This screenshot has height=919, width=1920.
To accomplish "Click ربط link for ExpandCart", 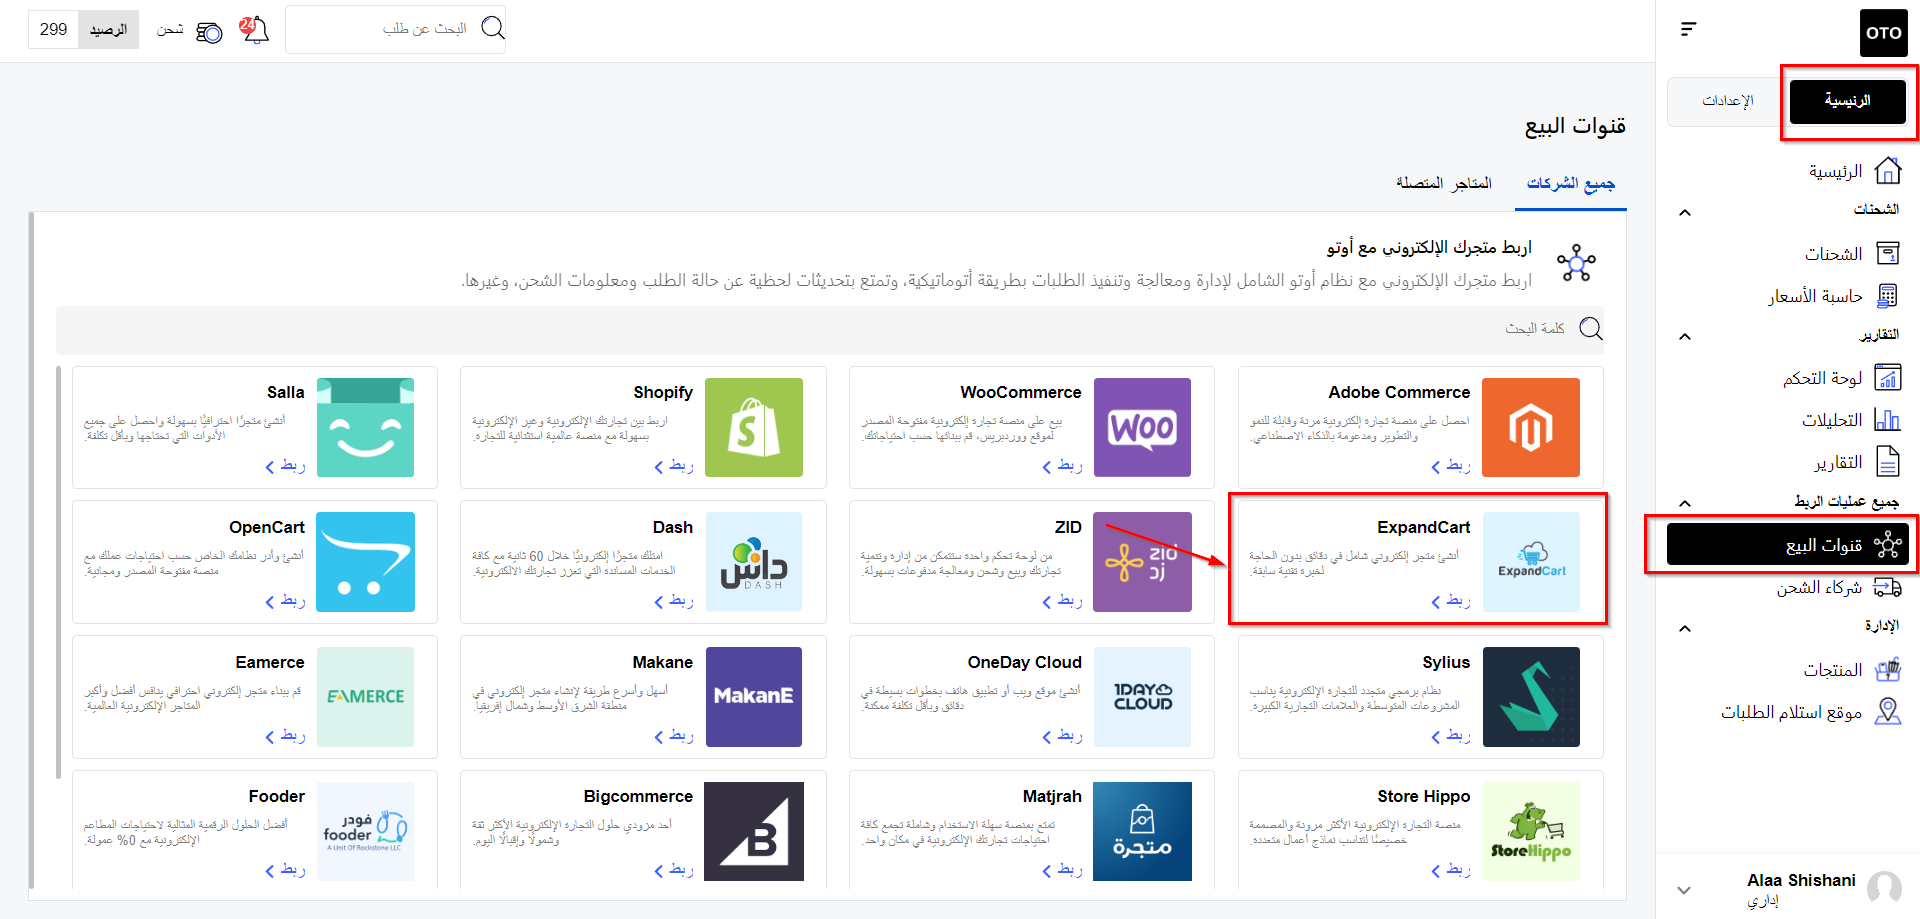I will point(1451,601).
